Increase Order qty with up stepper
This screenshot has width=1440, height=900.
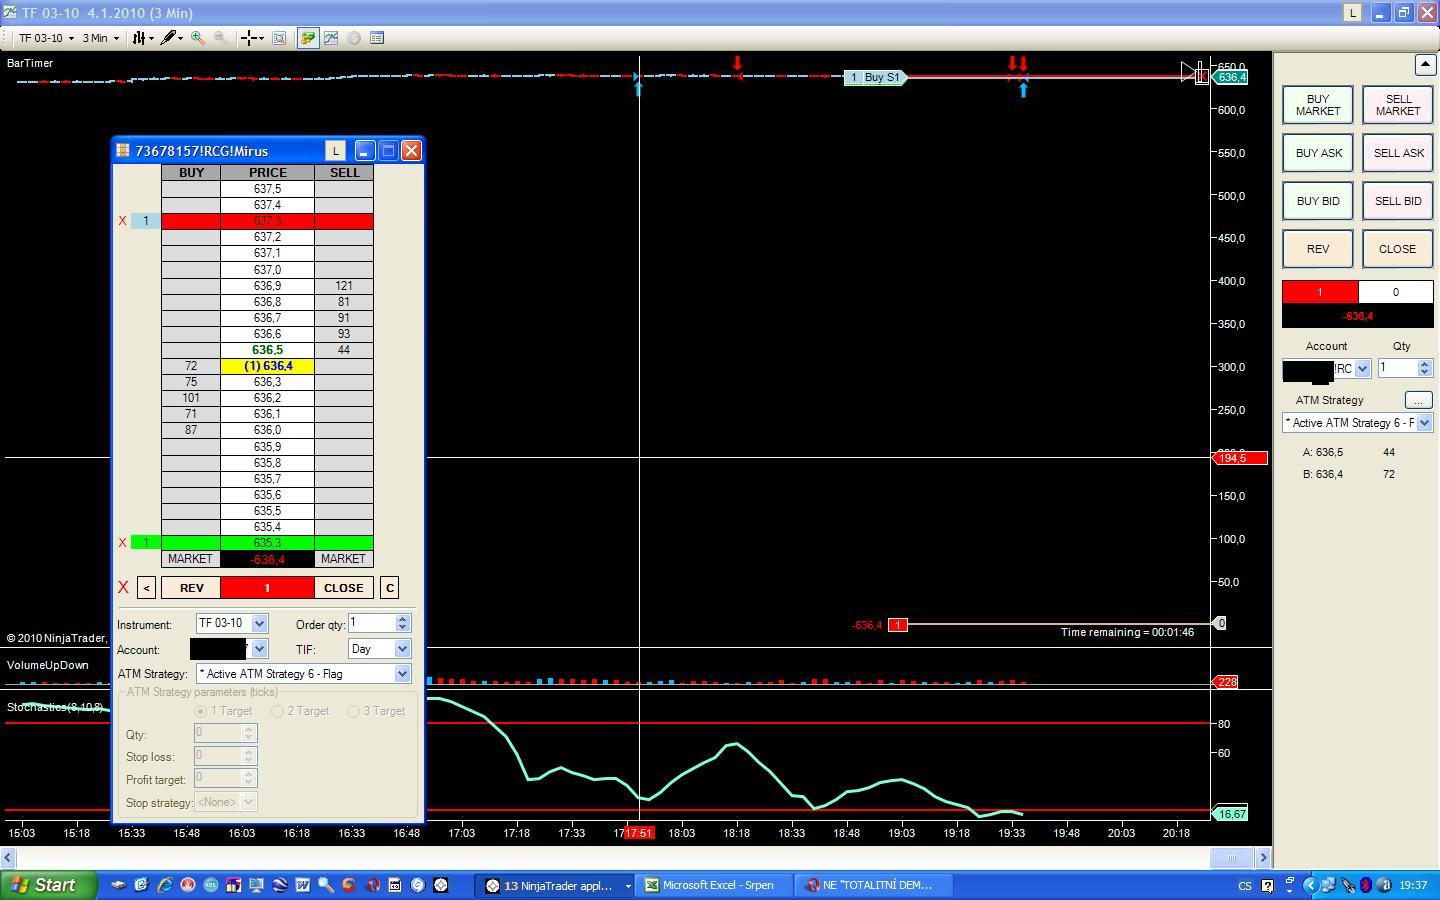point(403,619)
